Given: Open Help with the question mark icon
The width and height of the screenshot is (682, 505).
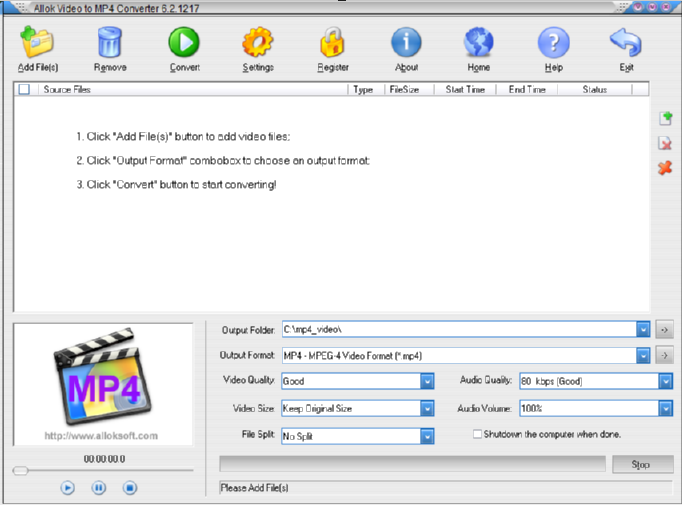Looking at the screenshot, I should point(553,42).
